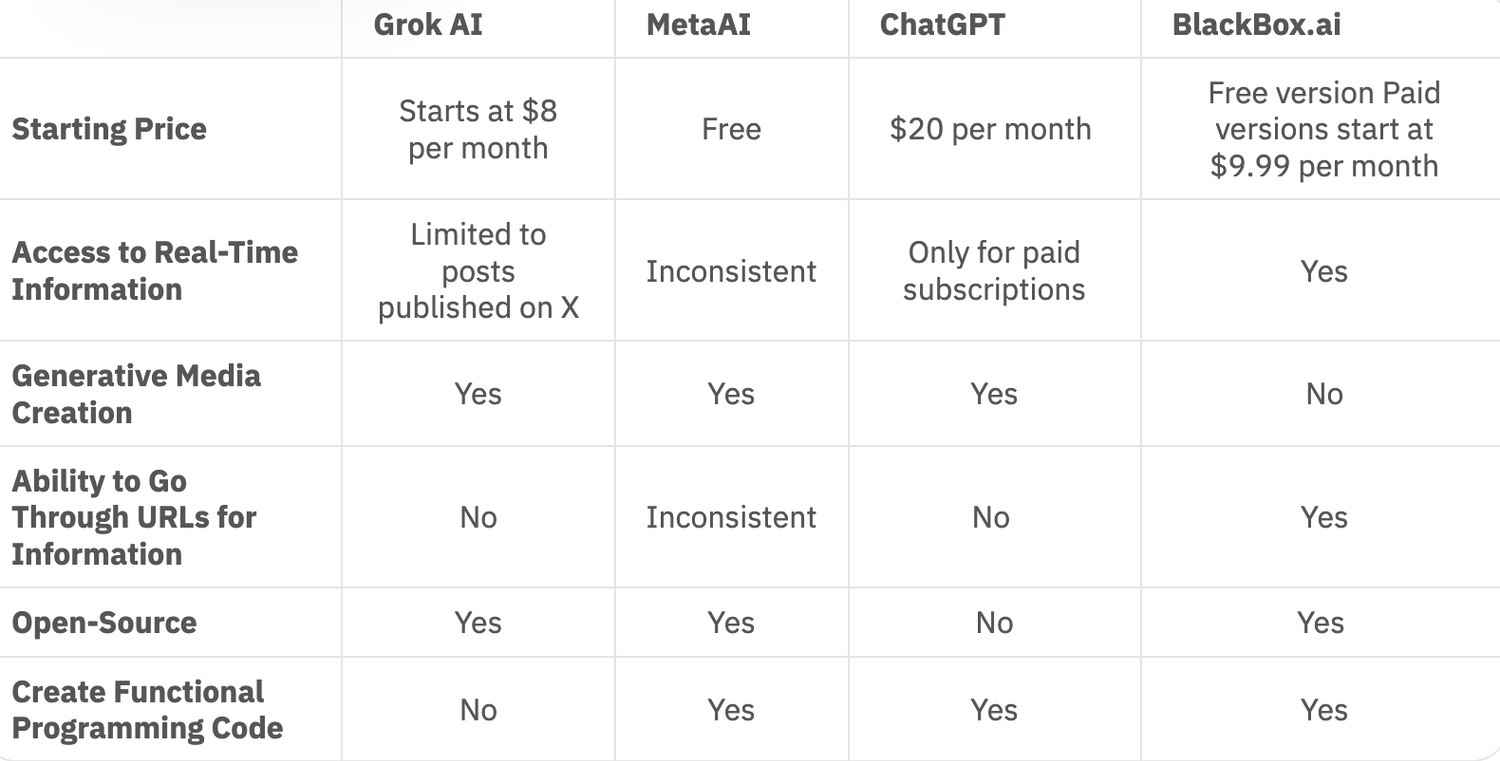This screenshot has height=761, width=1500.
Task: Click the Create Functional Programming Code label
Action: [x=147, y=710]
